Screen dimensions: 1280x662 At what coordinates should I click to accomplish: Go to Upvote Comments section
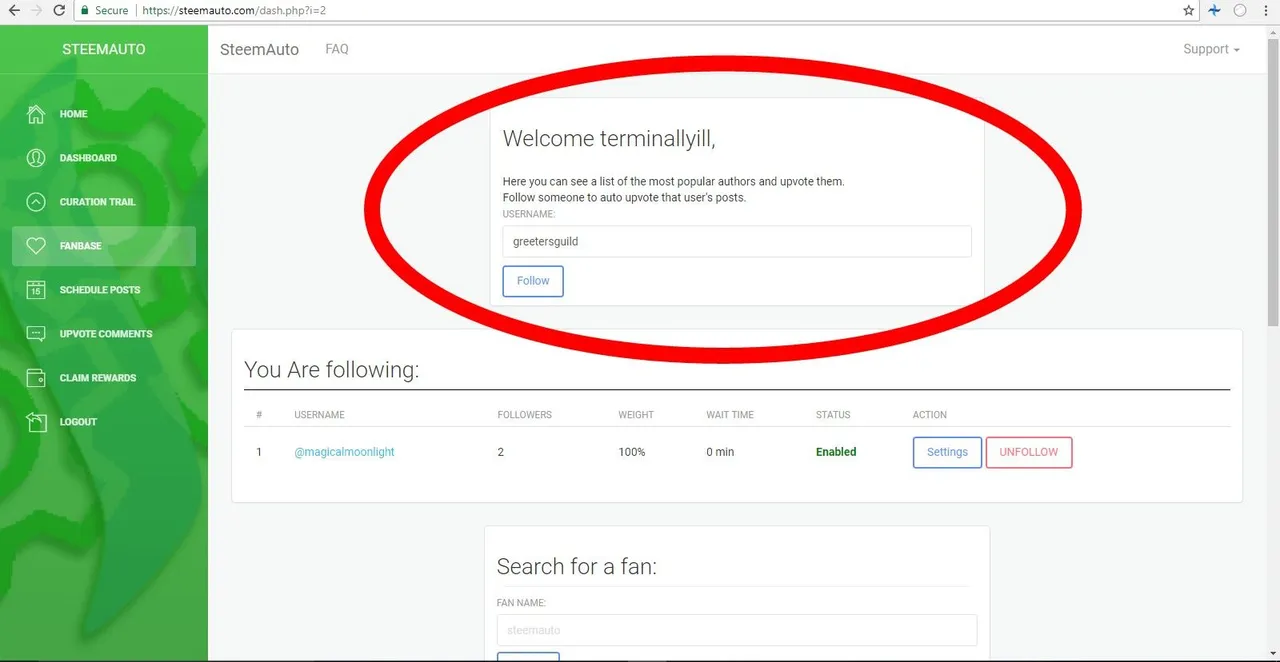tap(106, 334)
